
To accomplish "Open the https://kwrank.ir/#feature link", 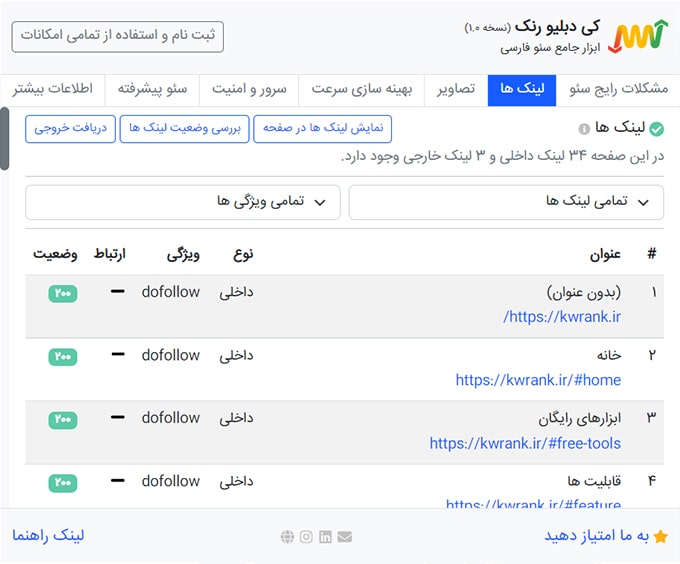I will (x=533, y=503).
